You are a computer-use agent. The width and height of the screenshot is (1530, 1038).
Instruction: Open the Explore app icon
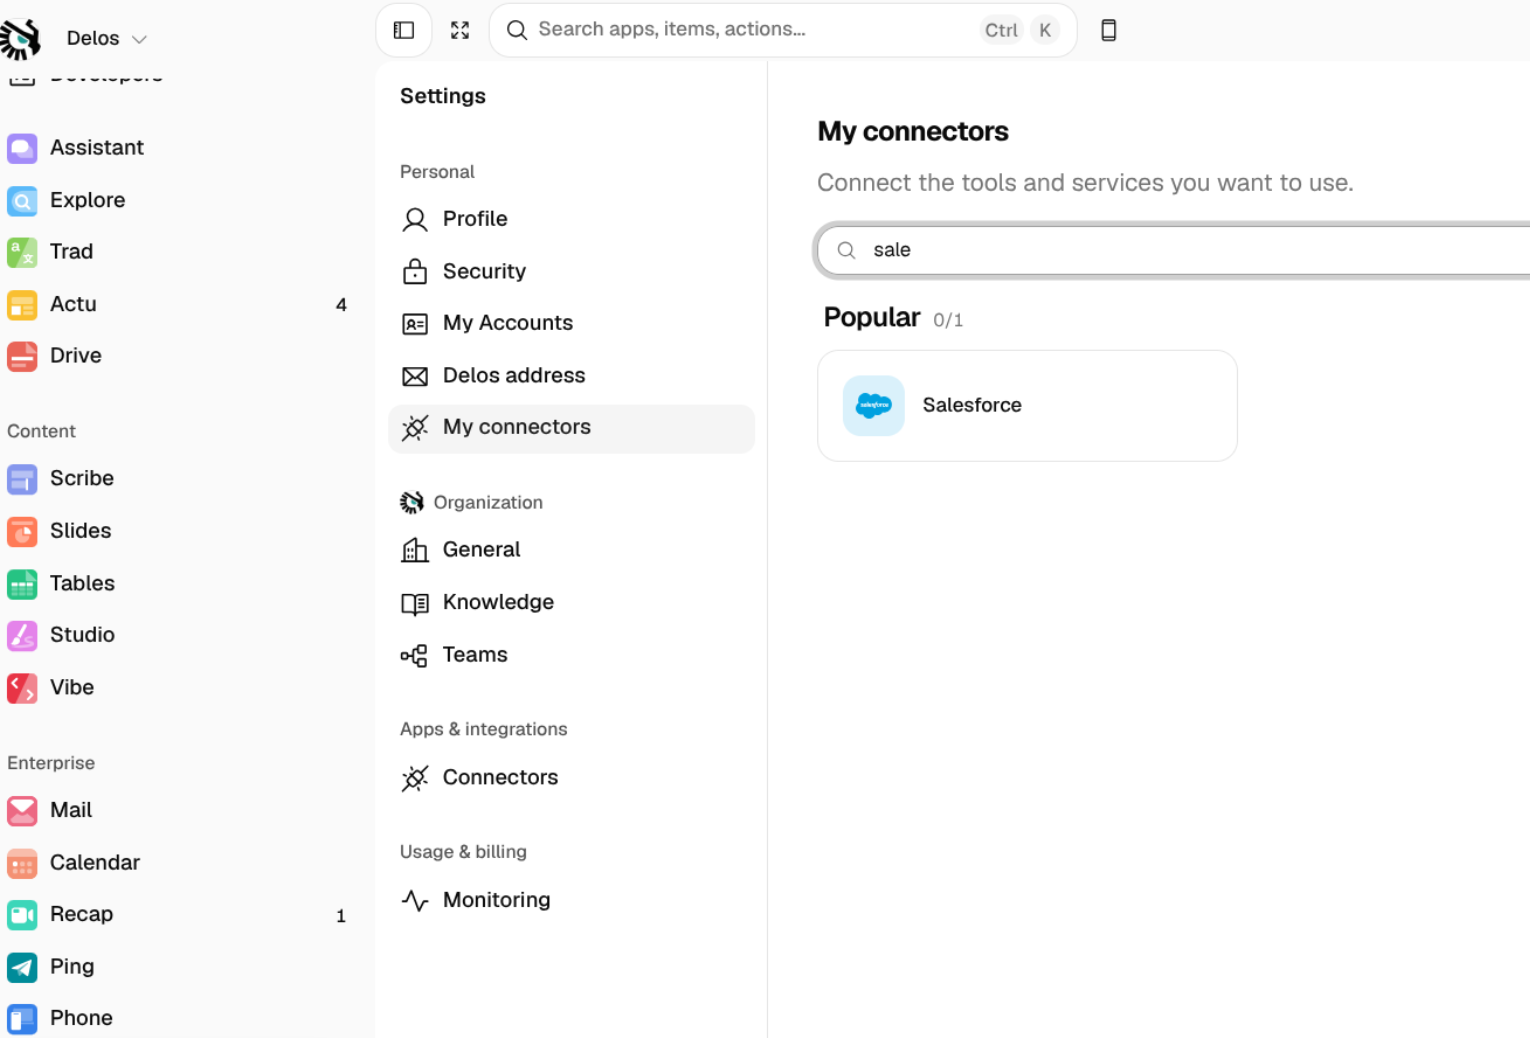point(22,200)
